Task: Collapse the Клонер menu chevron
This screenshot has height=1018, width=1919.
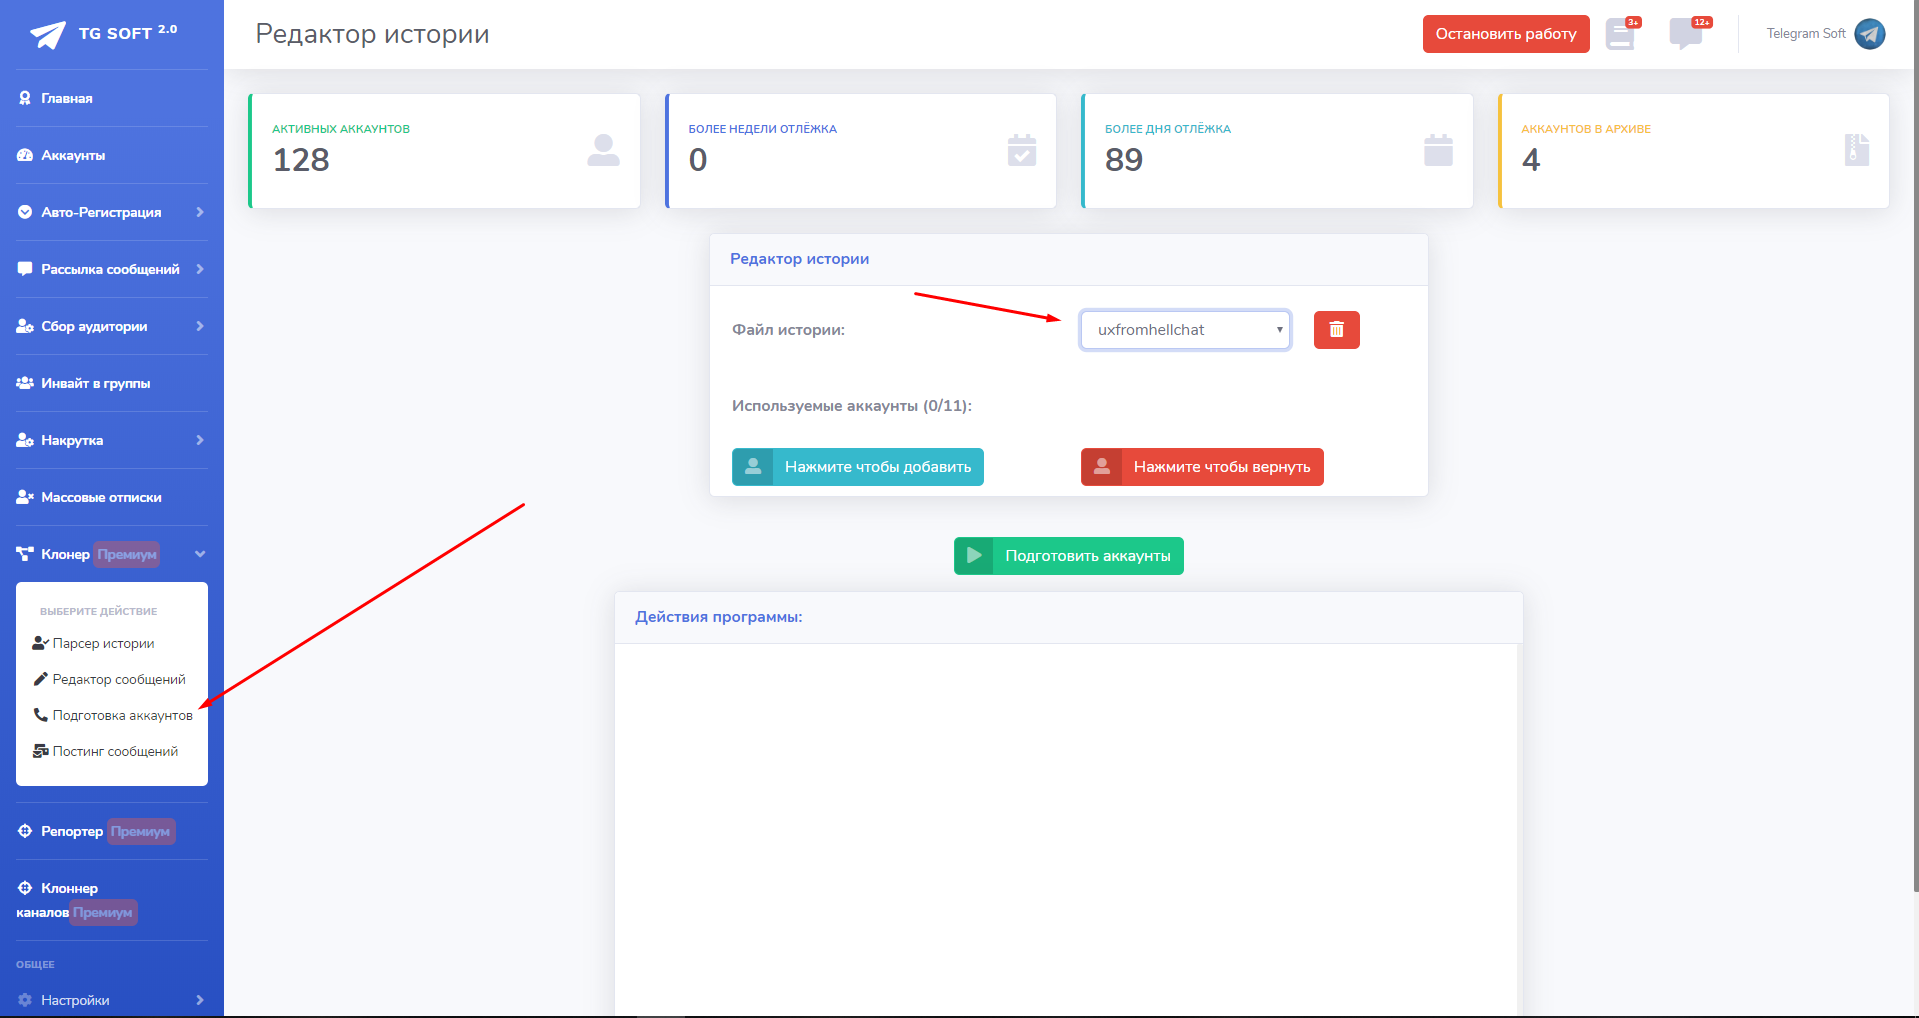Action: point(200,554)
